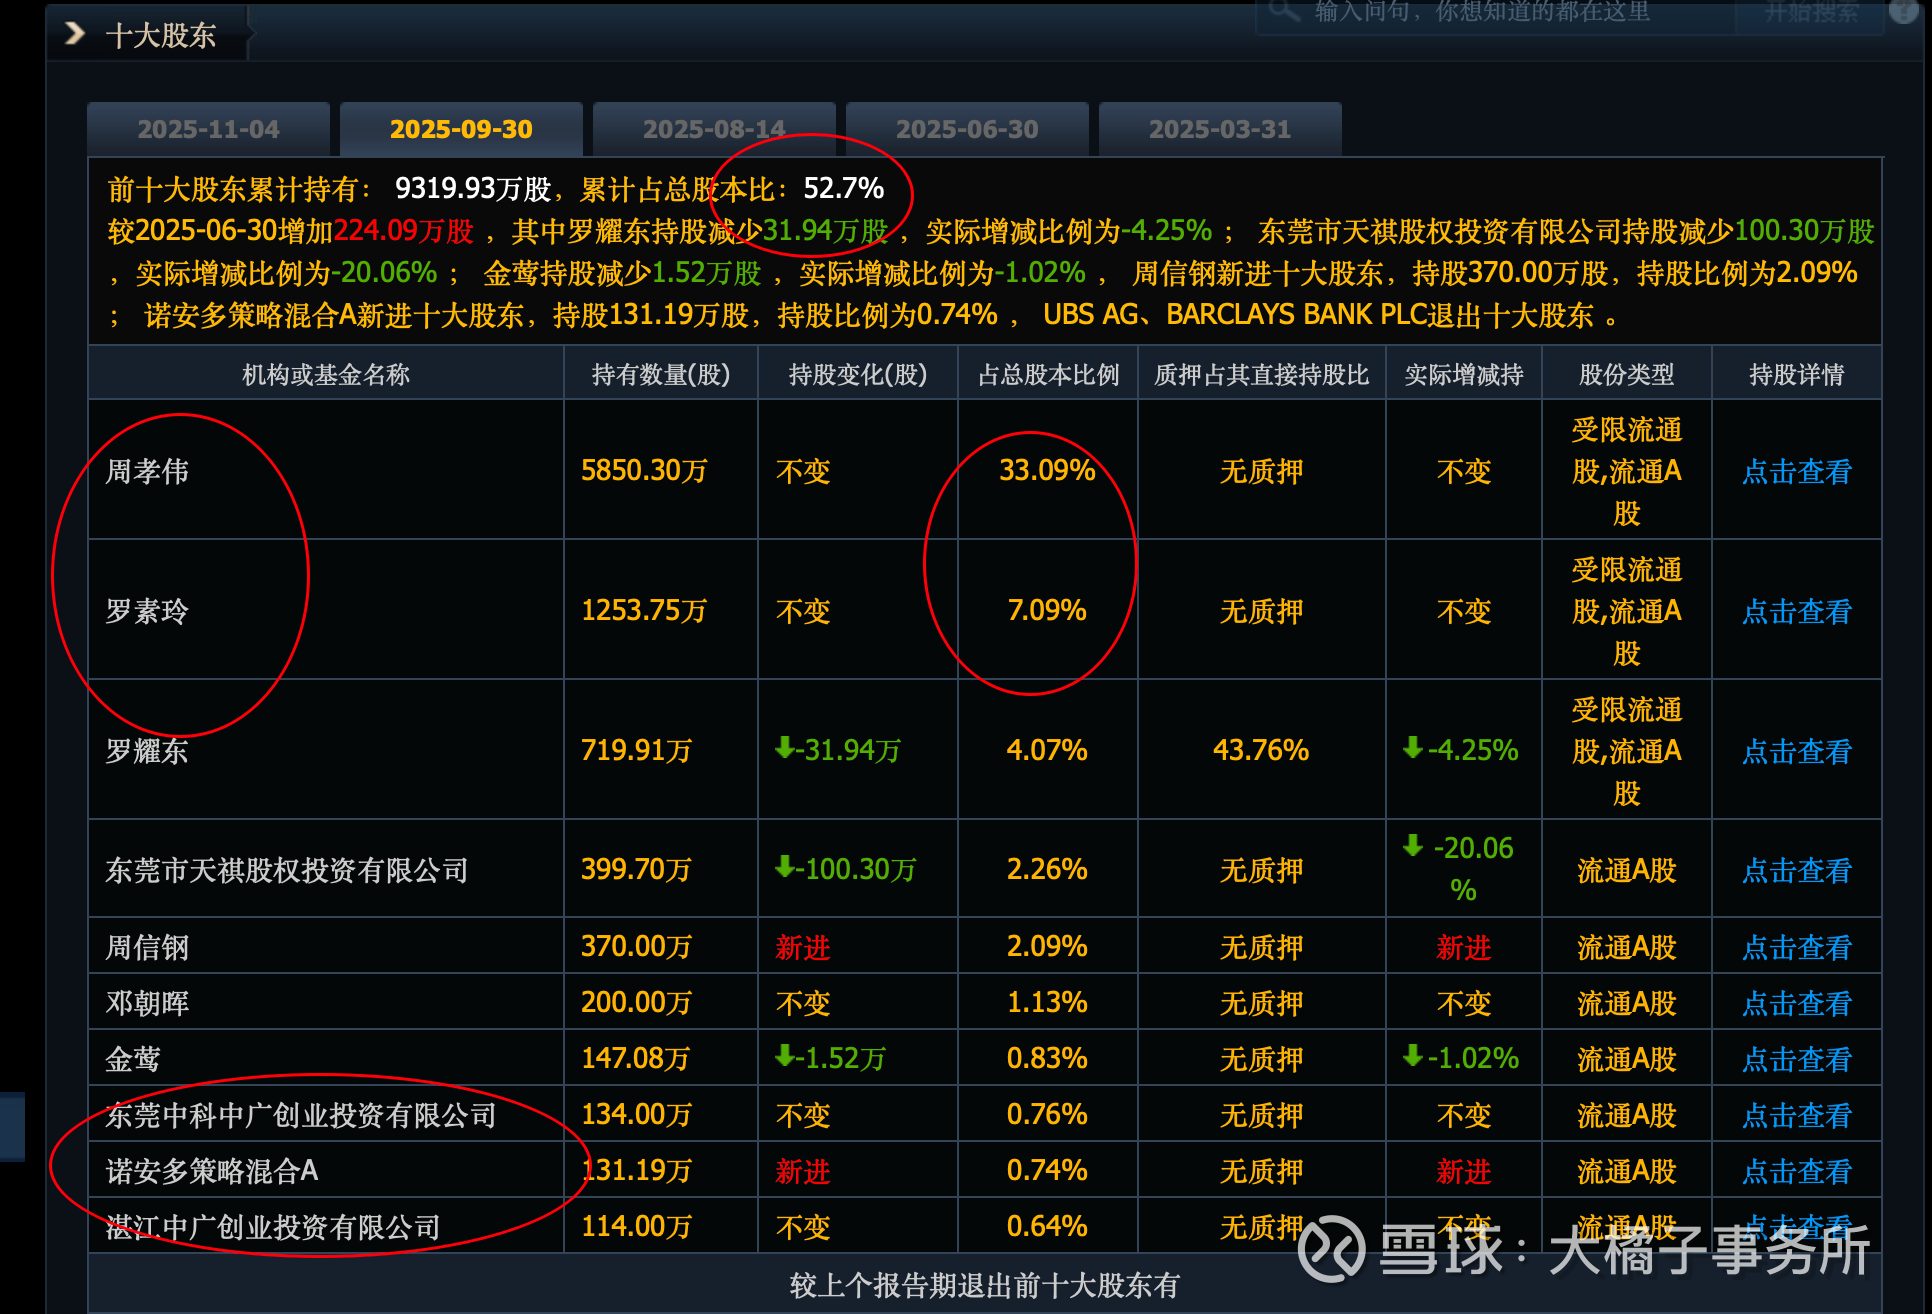Viewport: 1932px width, 1314px height.
Task: Open 点击查看 link for 周信钢
Action: pyautogui.click(x=1796, y=947)
